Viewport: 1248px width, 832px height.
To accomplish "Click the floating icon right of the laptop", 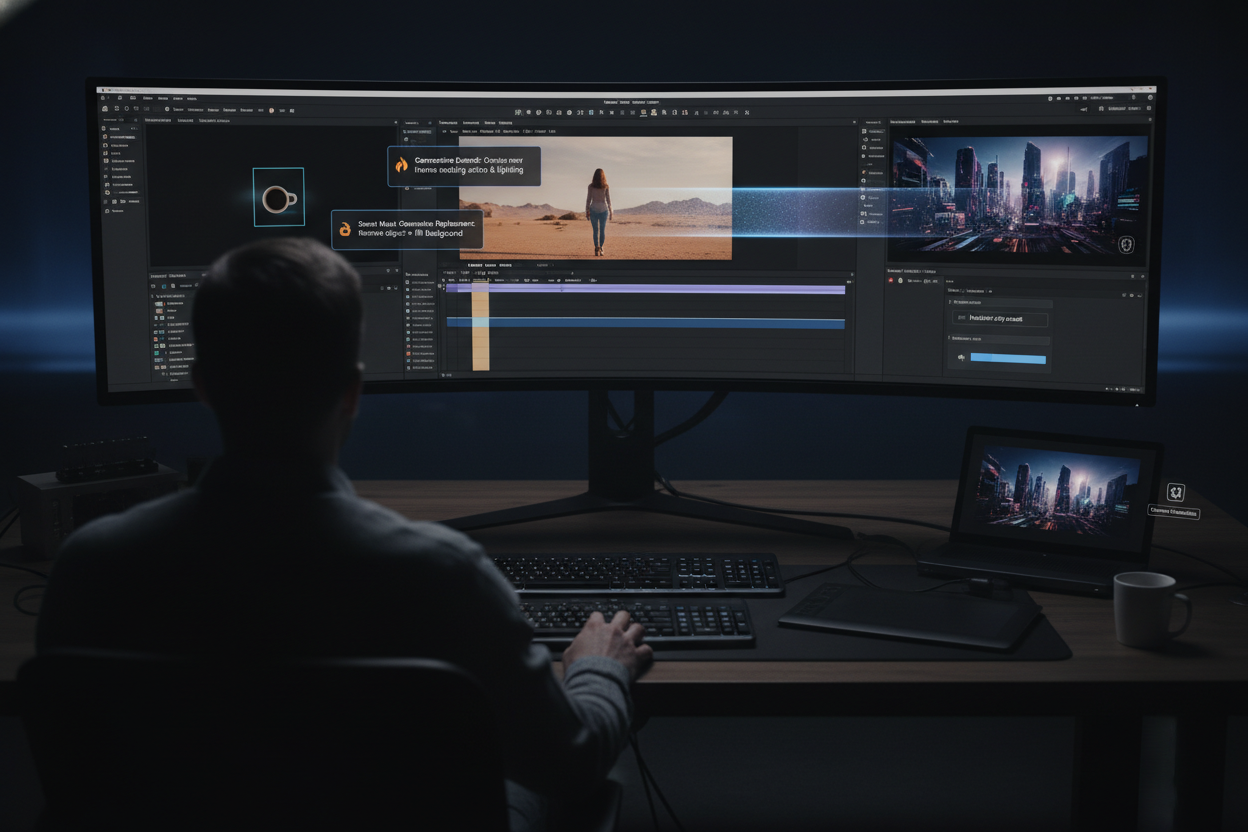I will [1176, 492].
